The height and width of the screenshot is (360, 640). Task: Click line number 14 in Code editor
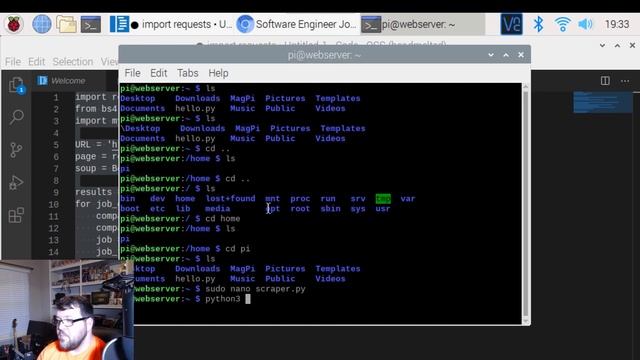pyautogui.click(x=54, y=252)
